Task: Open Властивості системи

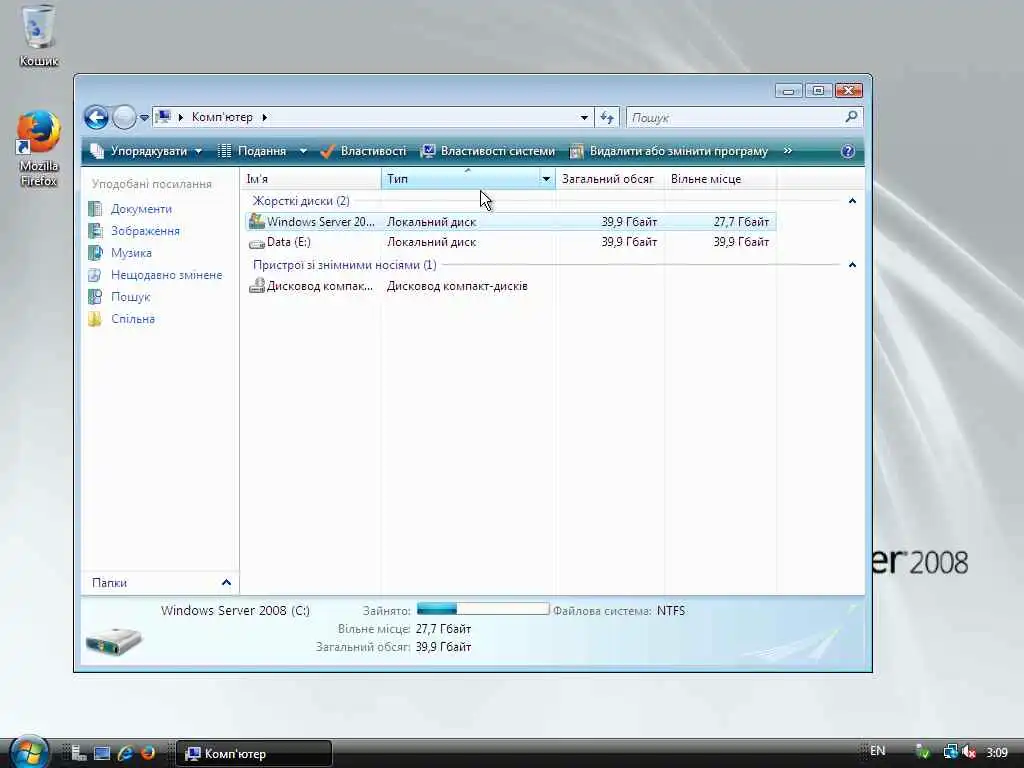Action: tap(488, 151)
